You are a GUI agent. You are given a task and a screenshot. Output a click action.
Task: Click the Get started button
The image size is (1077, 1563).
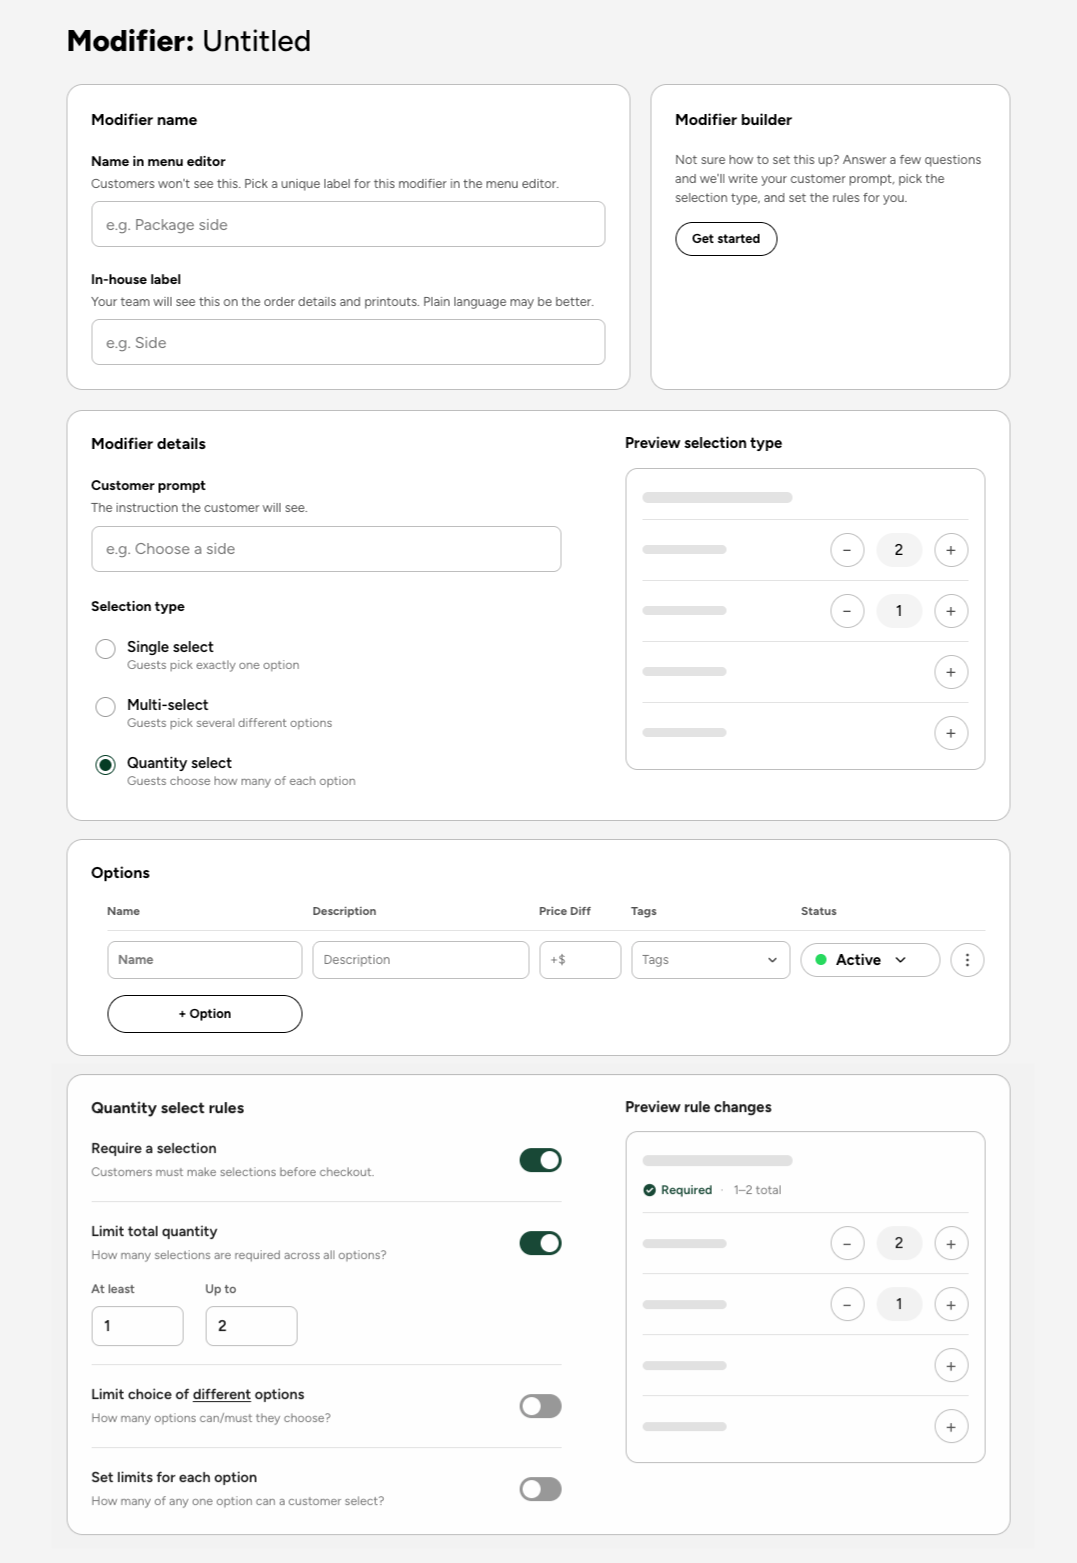point(726,239)
